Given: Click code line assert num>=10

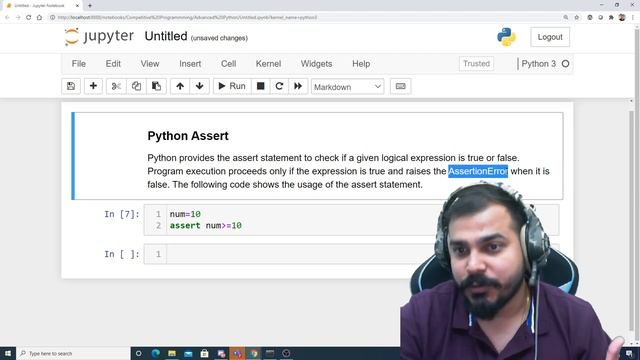Looking at the screenshot, I should pos(206,226).
